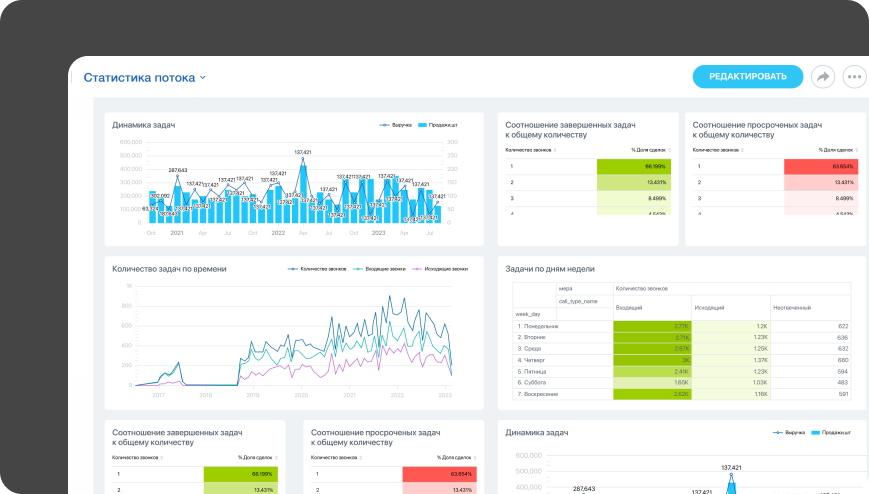The width and height of the screenshot is (869, 494).
Task: Click the "Неотвеченный" column header in weekday table
Action: [x=791, y=308]
